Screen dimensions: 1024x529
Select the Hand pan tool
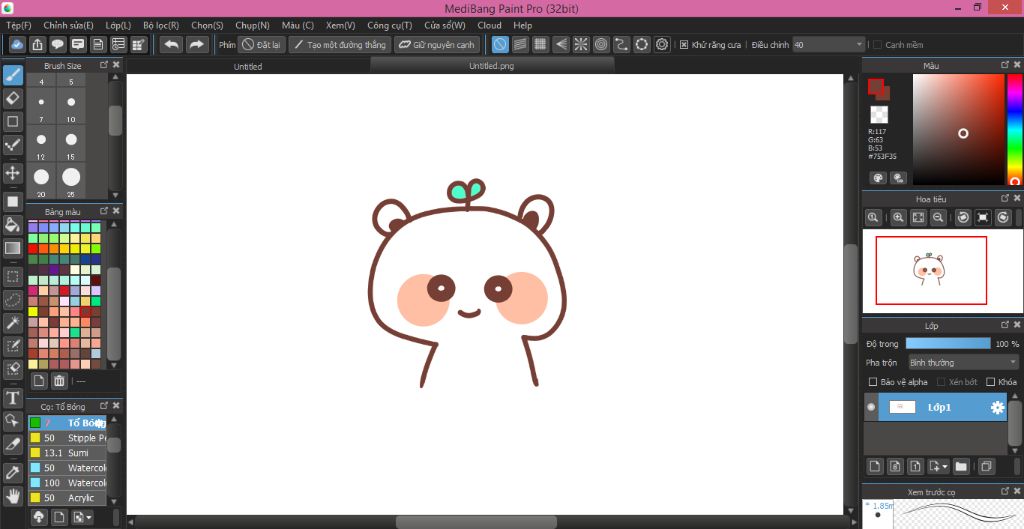[13, 495]
